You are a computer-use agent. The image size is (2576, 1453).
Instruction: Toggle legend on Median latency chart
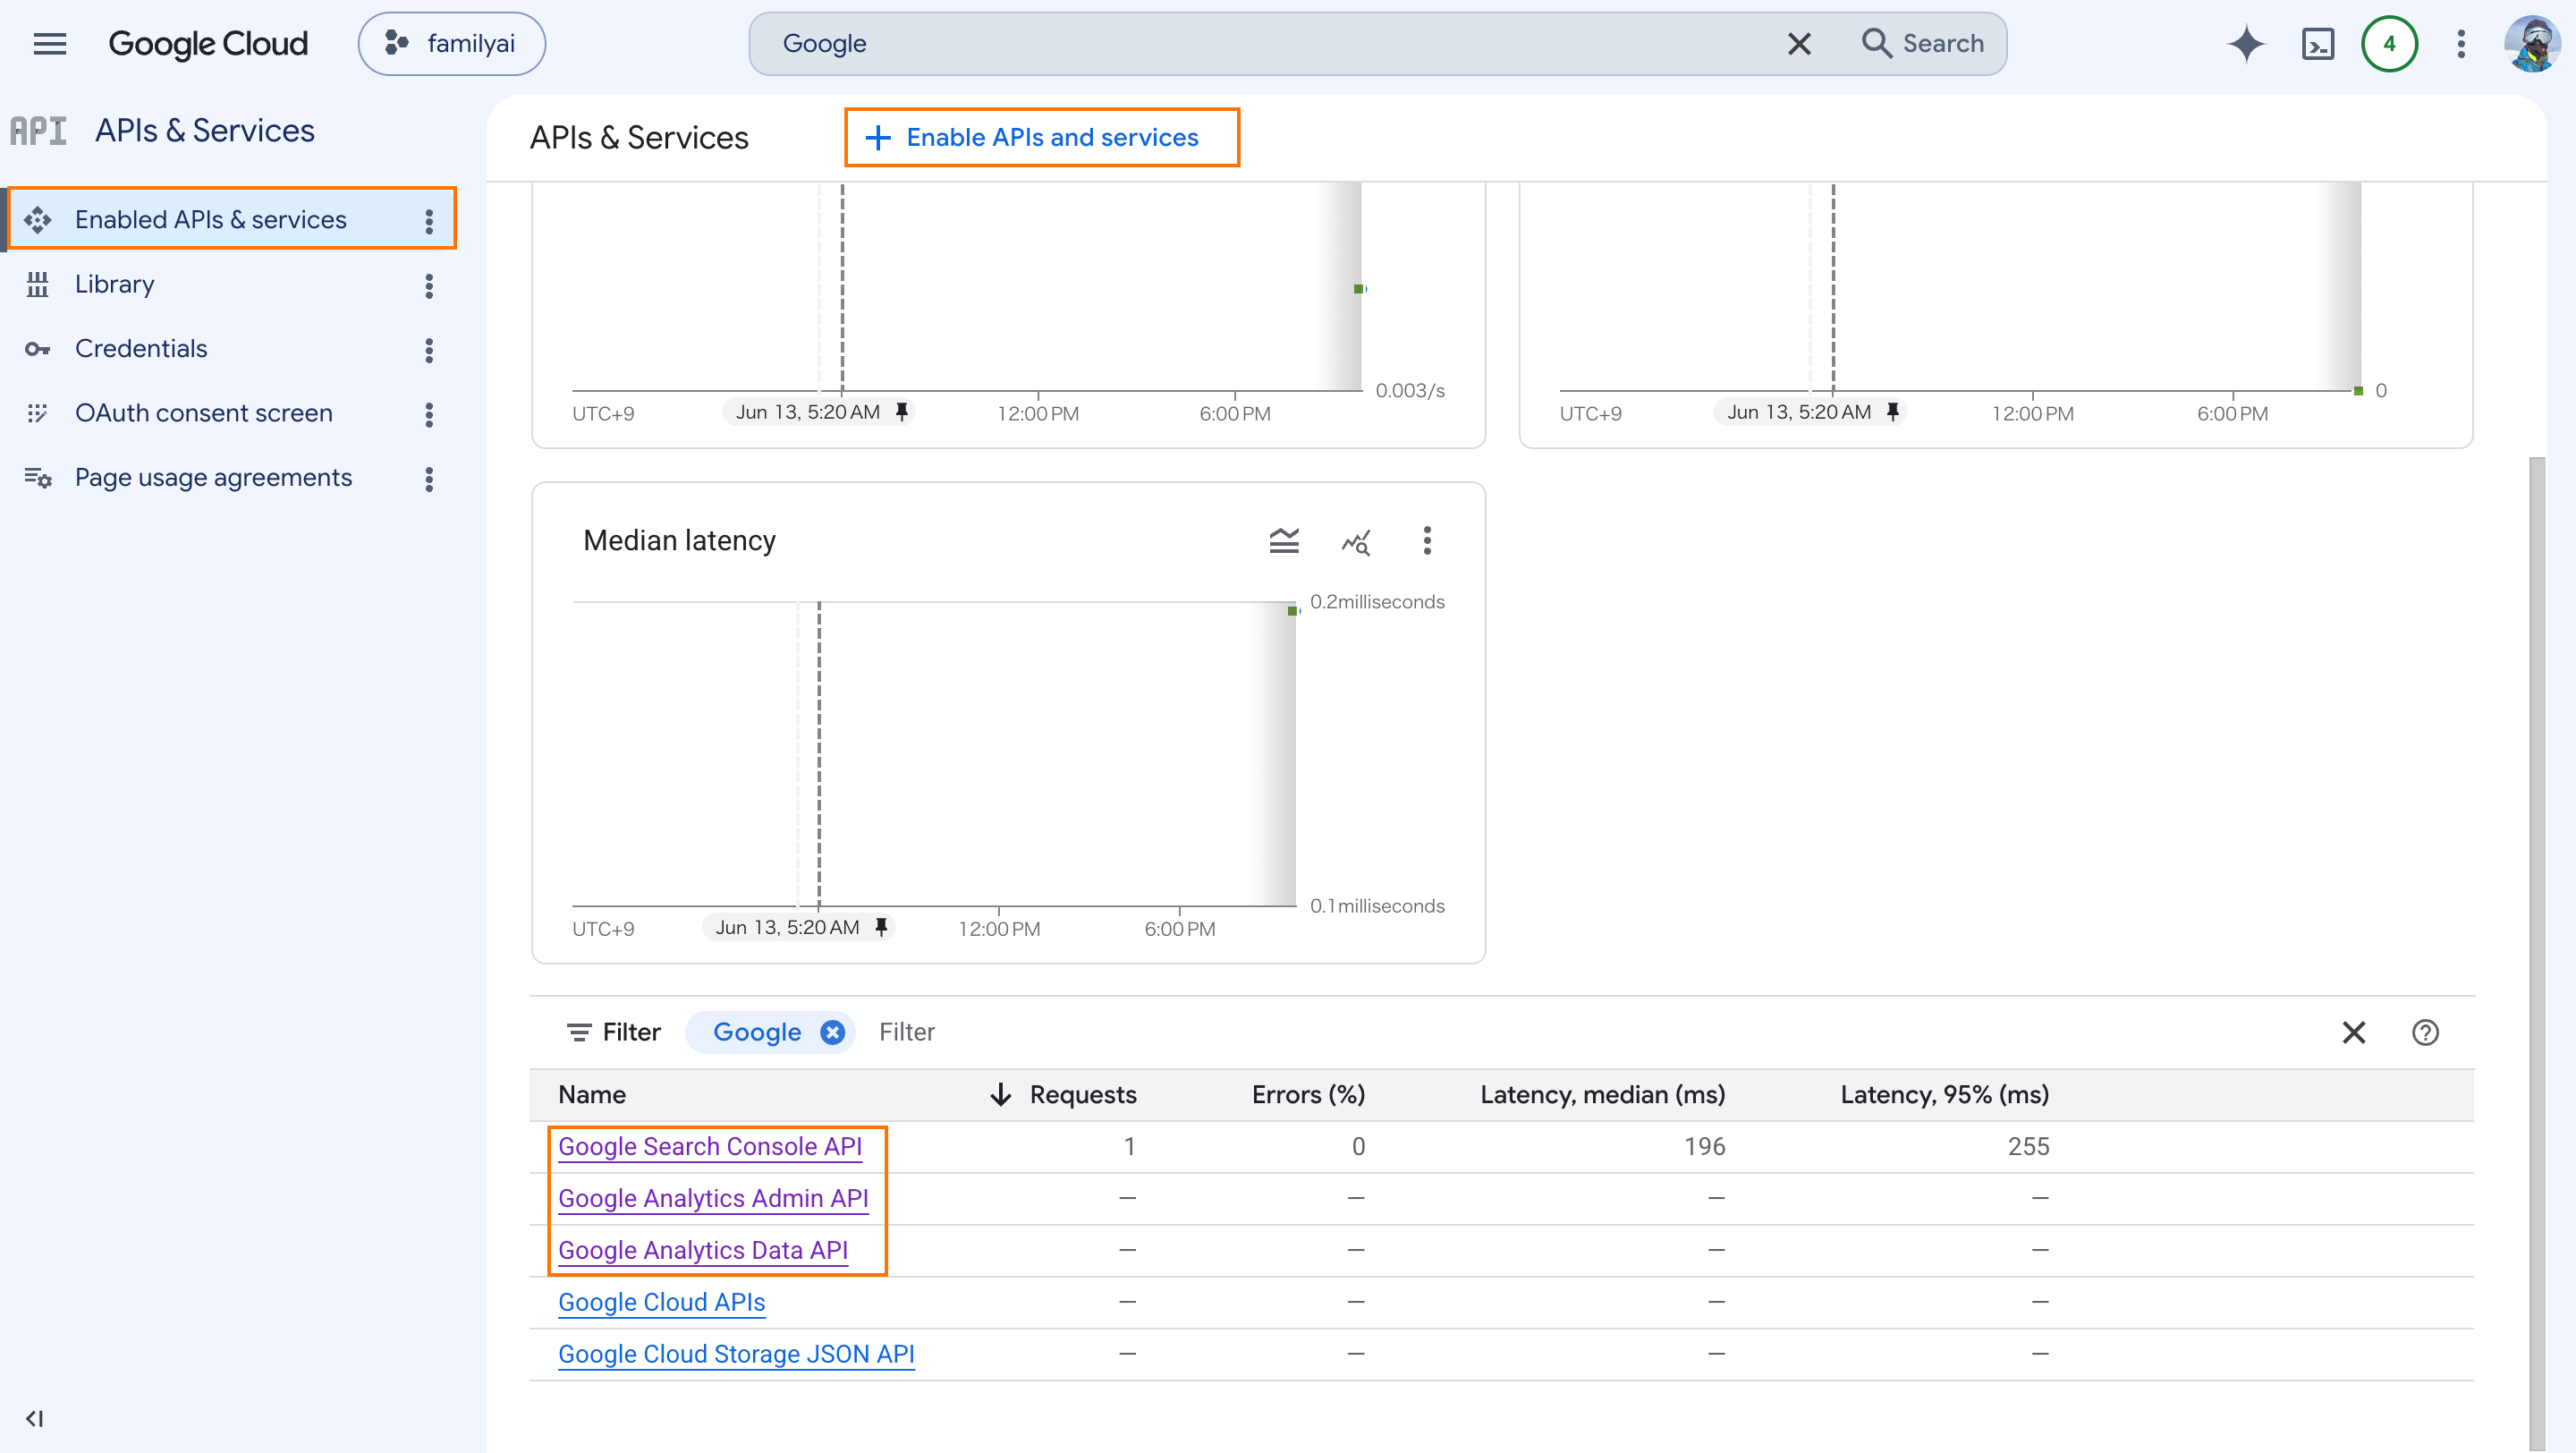click(x=1284, y=541)
